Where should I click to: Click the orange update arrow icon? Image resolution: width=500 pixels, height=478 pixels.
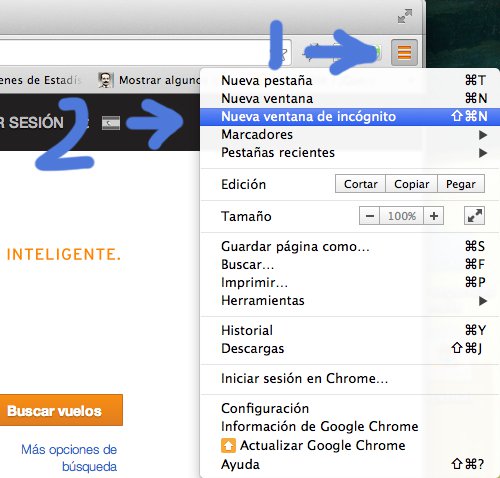[228, 445]
